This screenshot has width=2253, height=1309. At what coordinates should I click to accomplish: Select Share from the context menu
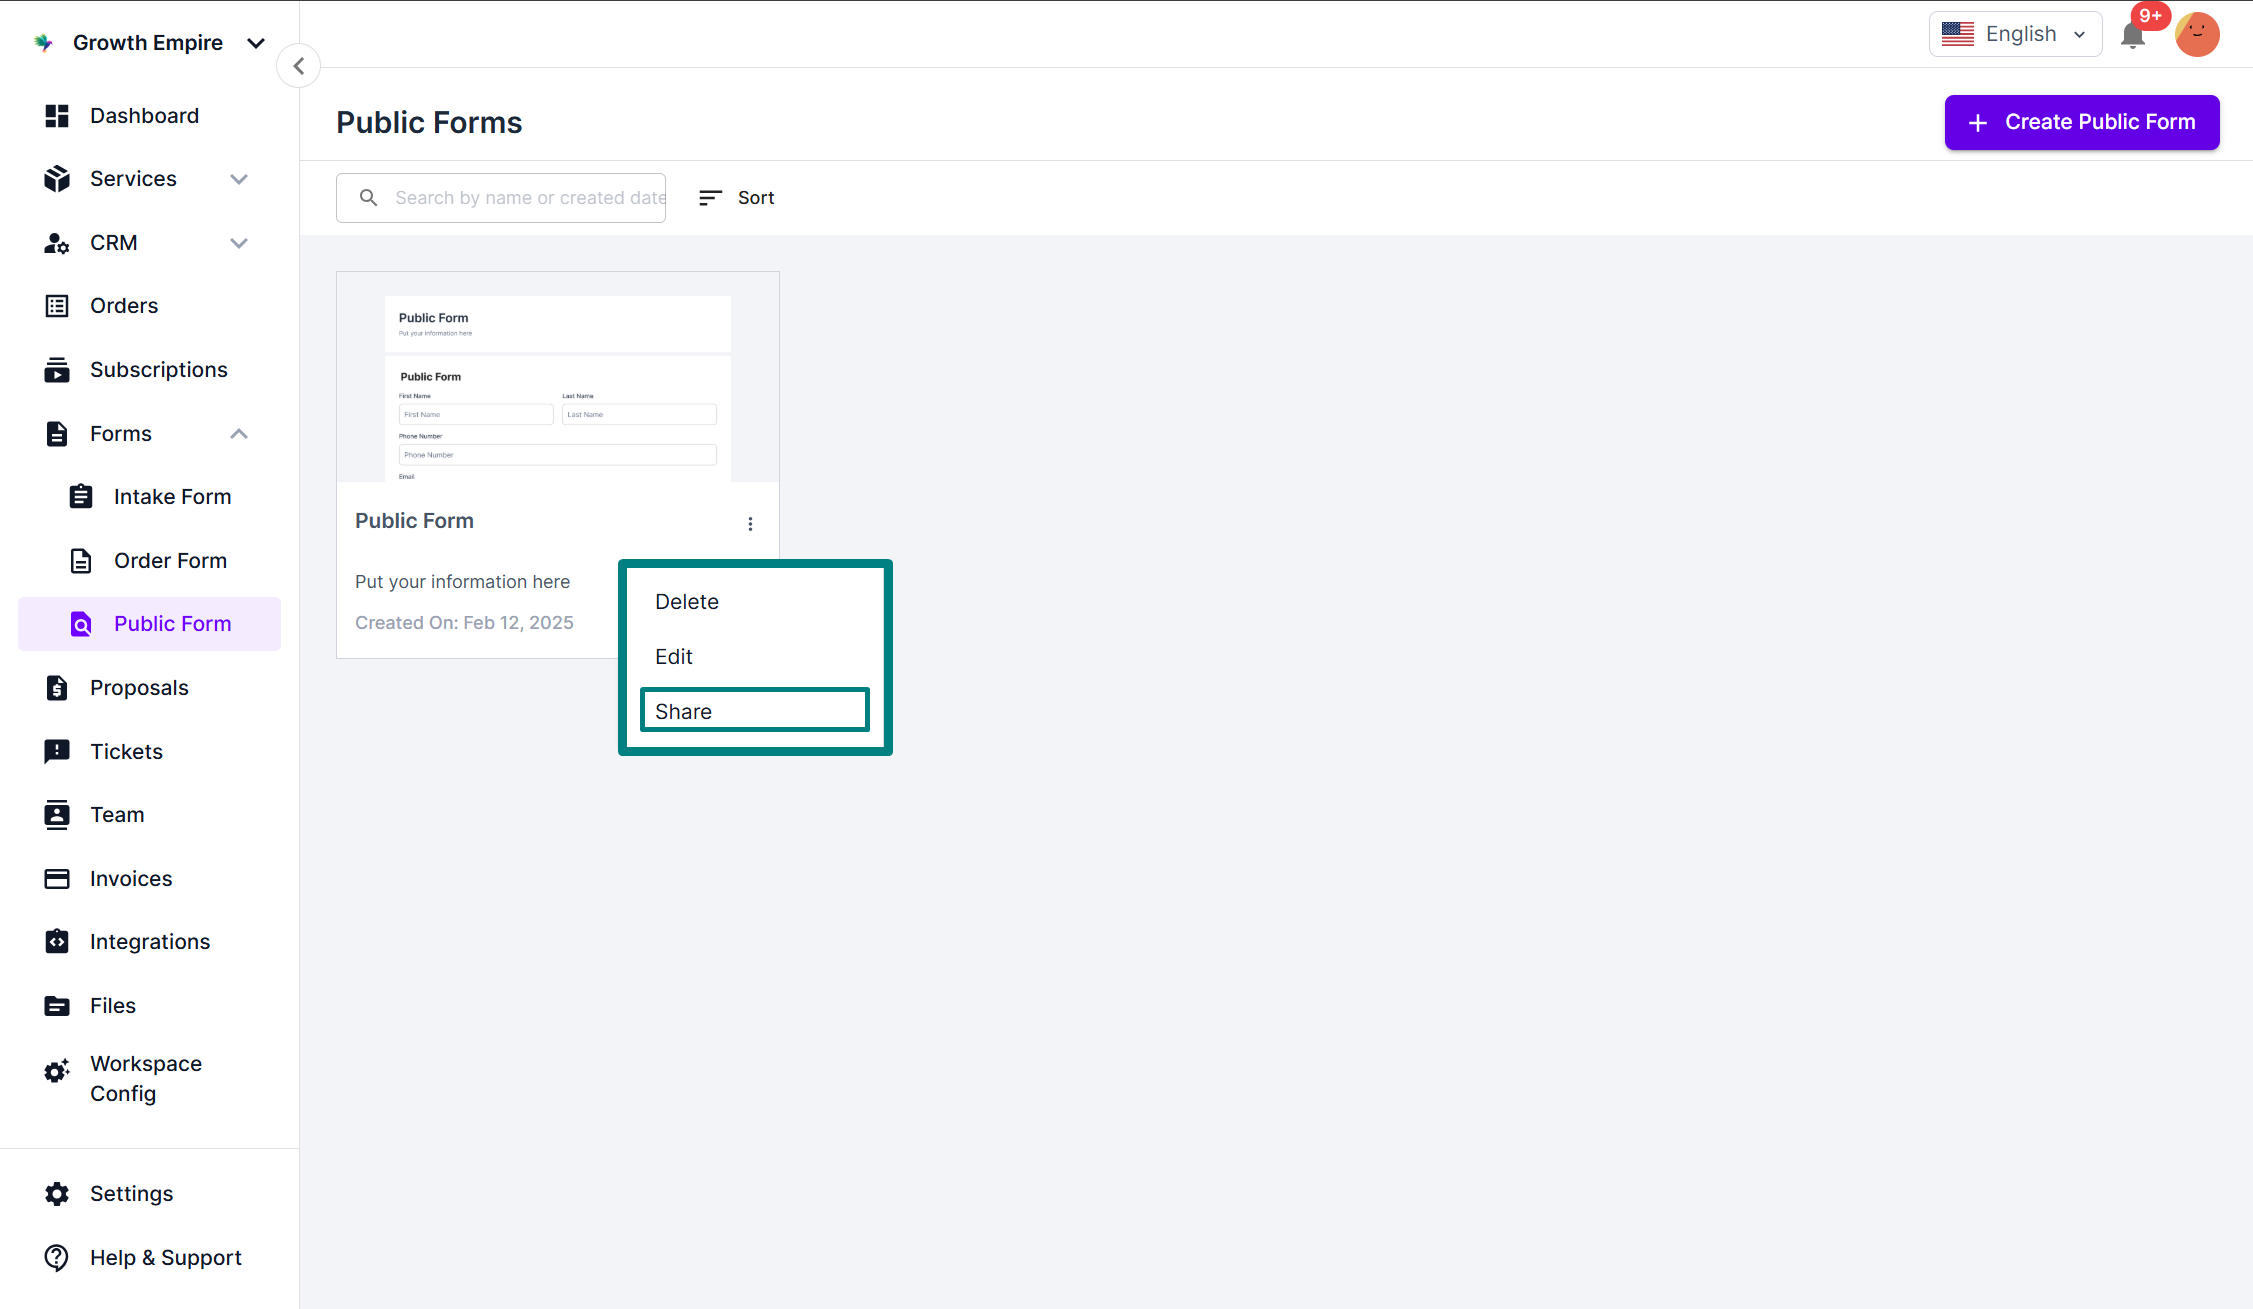click(x=754, y=711)
